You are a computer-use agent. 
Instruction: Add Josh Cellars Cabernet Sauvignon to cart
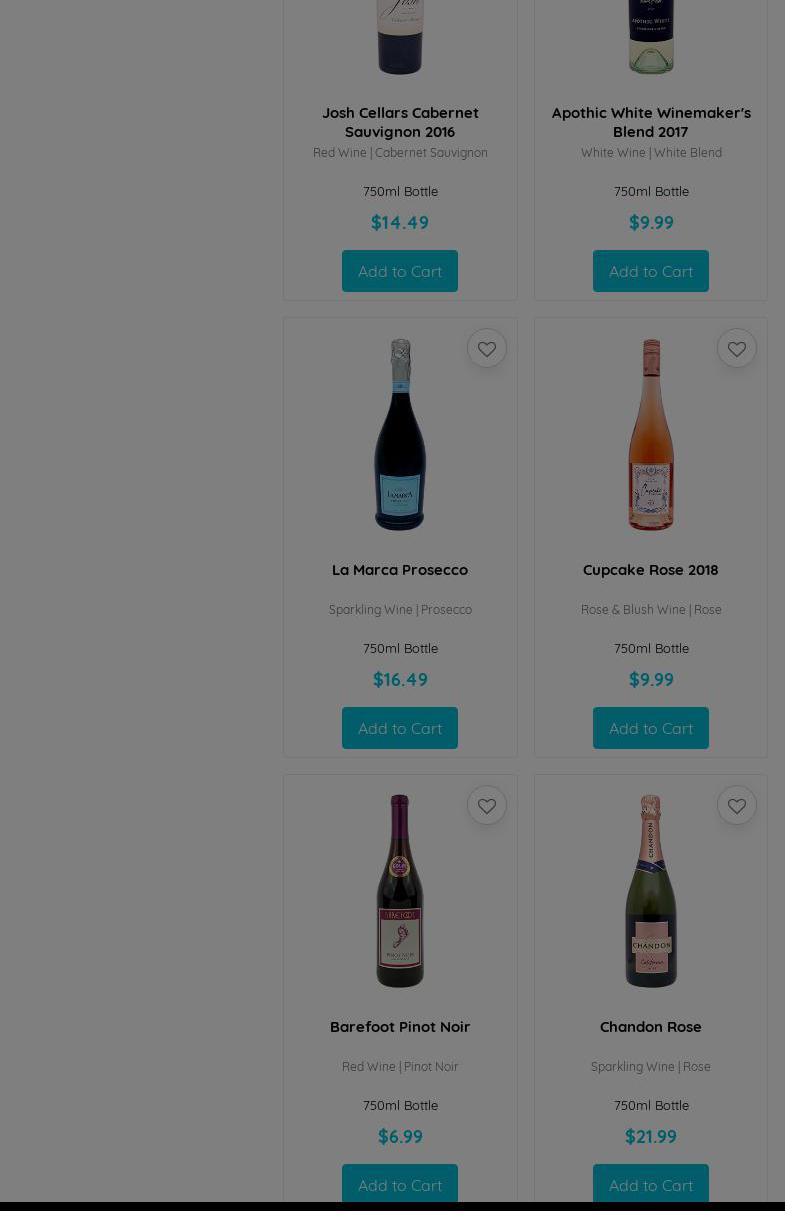(x=400, y=271)
